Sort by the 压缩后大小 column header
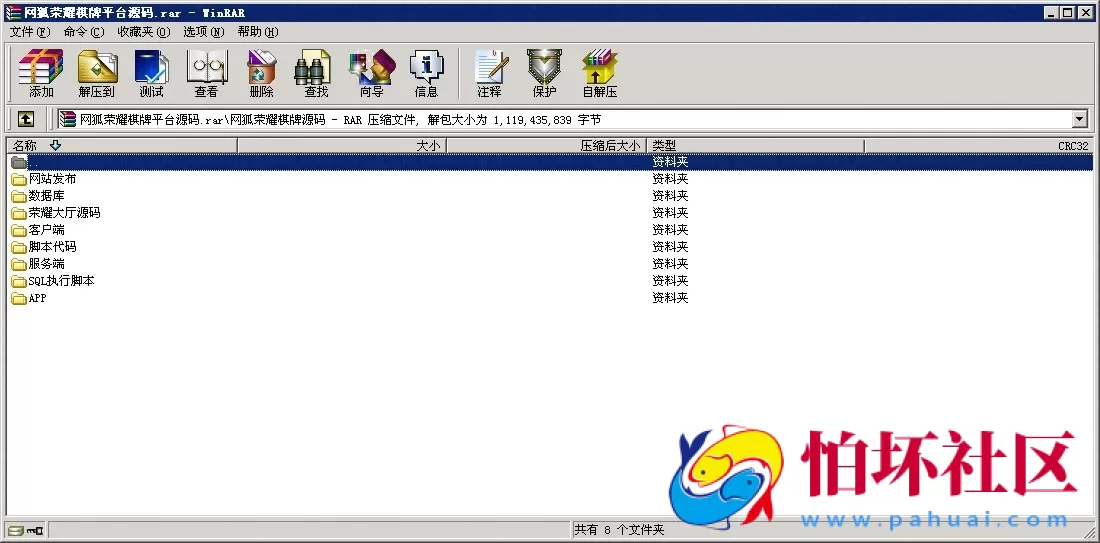Screen dimensions: 1100x543 tap(546, 145)
